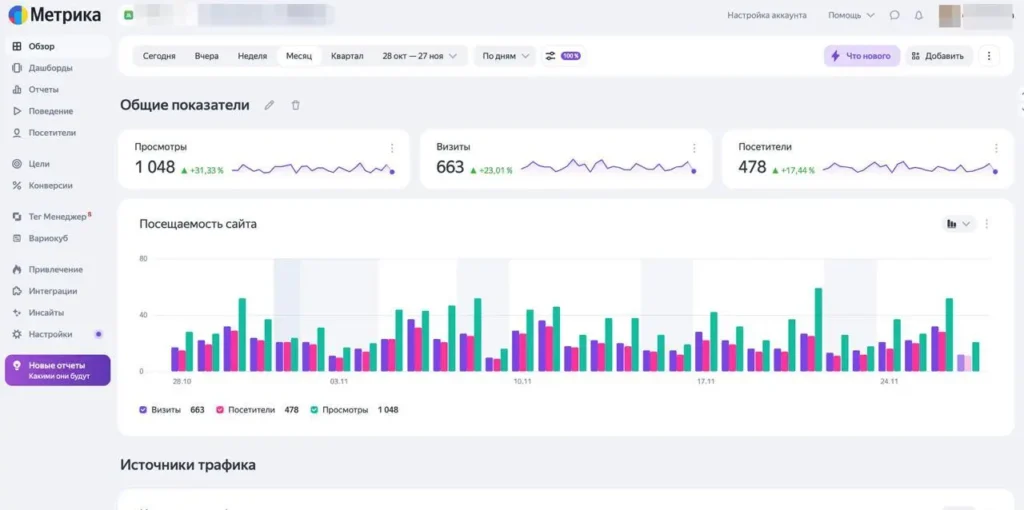Open the chat messages icon in header
This screenshot has height=510, width=1024.
point(894,15)
